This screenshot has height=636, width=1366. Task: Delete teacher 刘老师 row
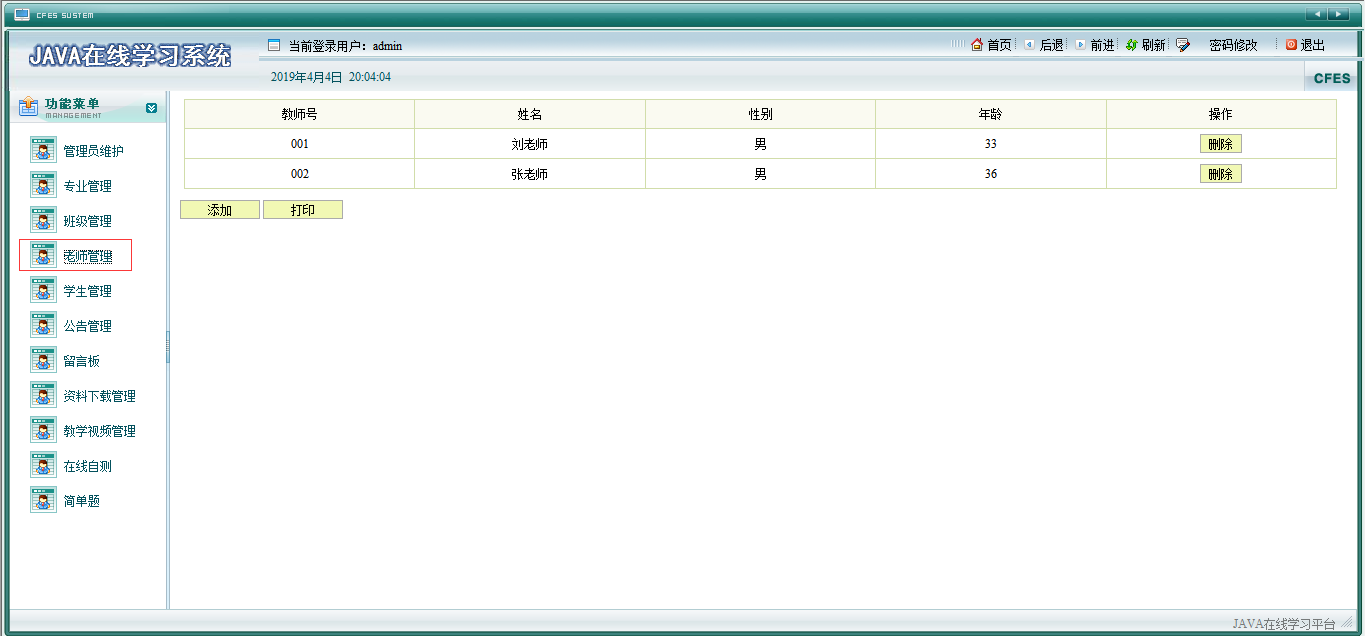(1220, 144)
